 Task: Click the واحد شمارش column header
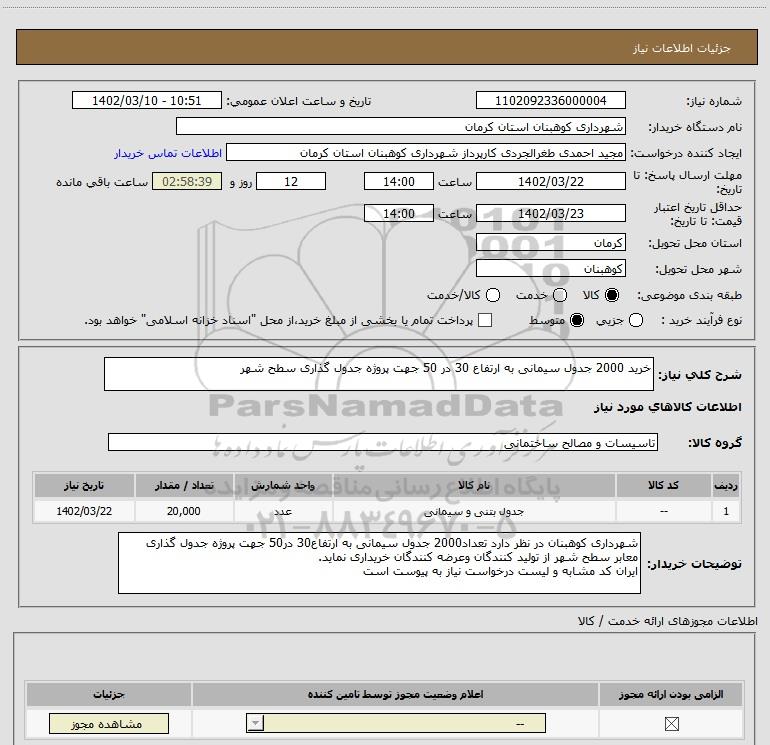(x=283, y=485)
